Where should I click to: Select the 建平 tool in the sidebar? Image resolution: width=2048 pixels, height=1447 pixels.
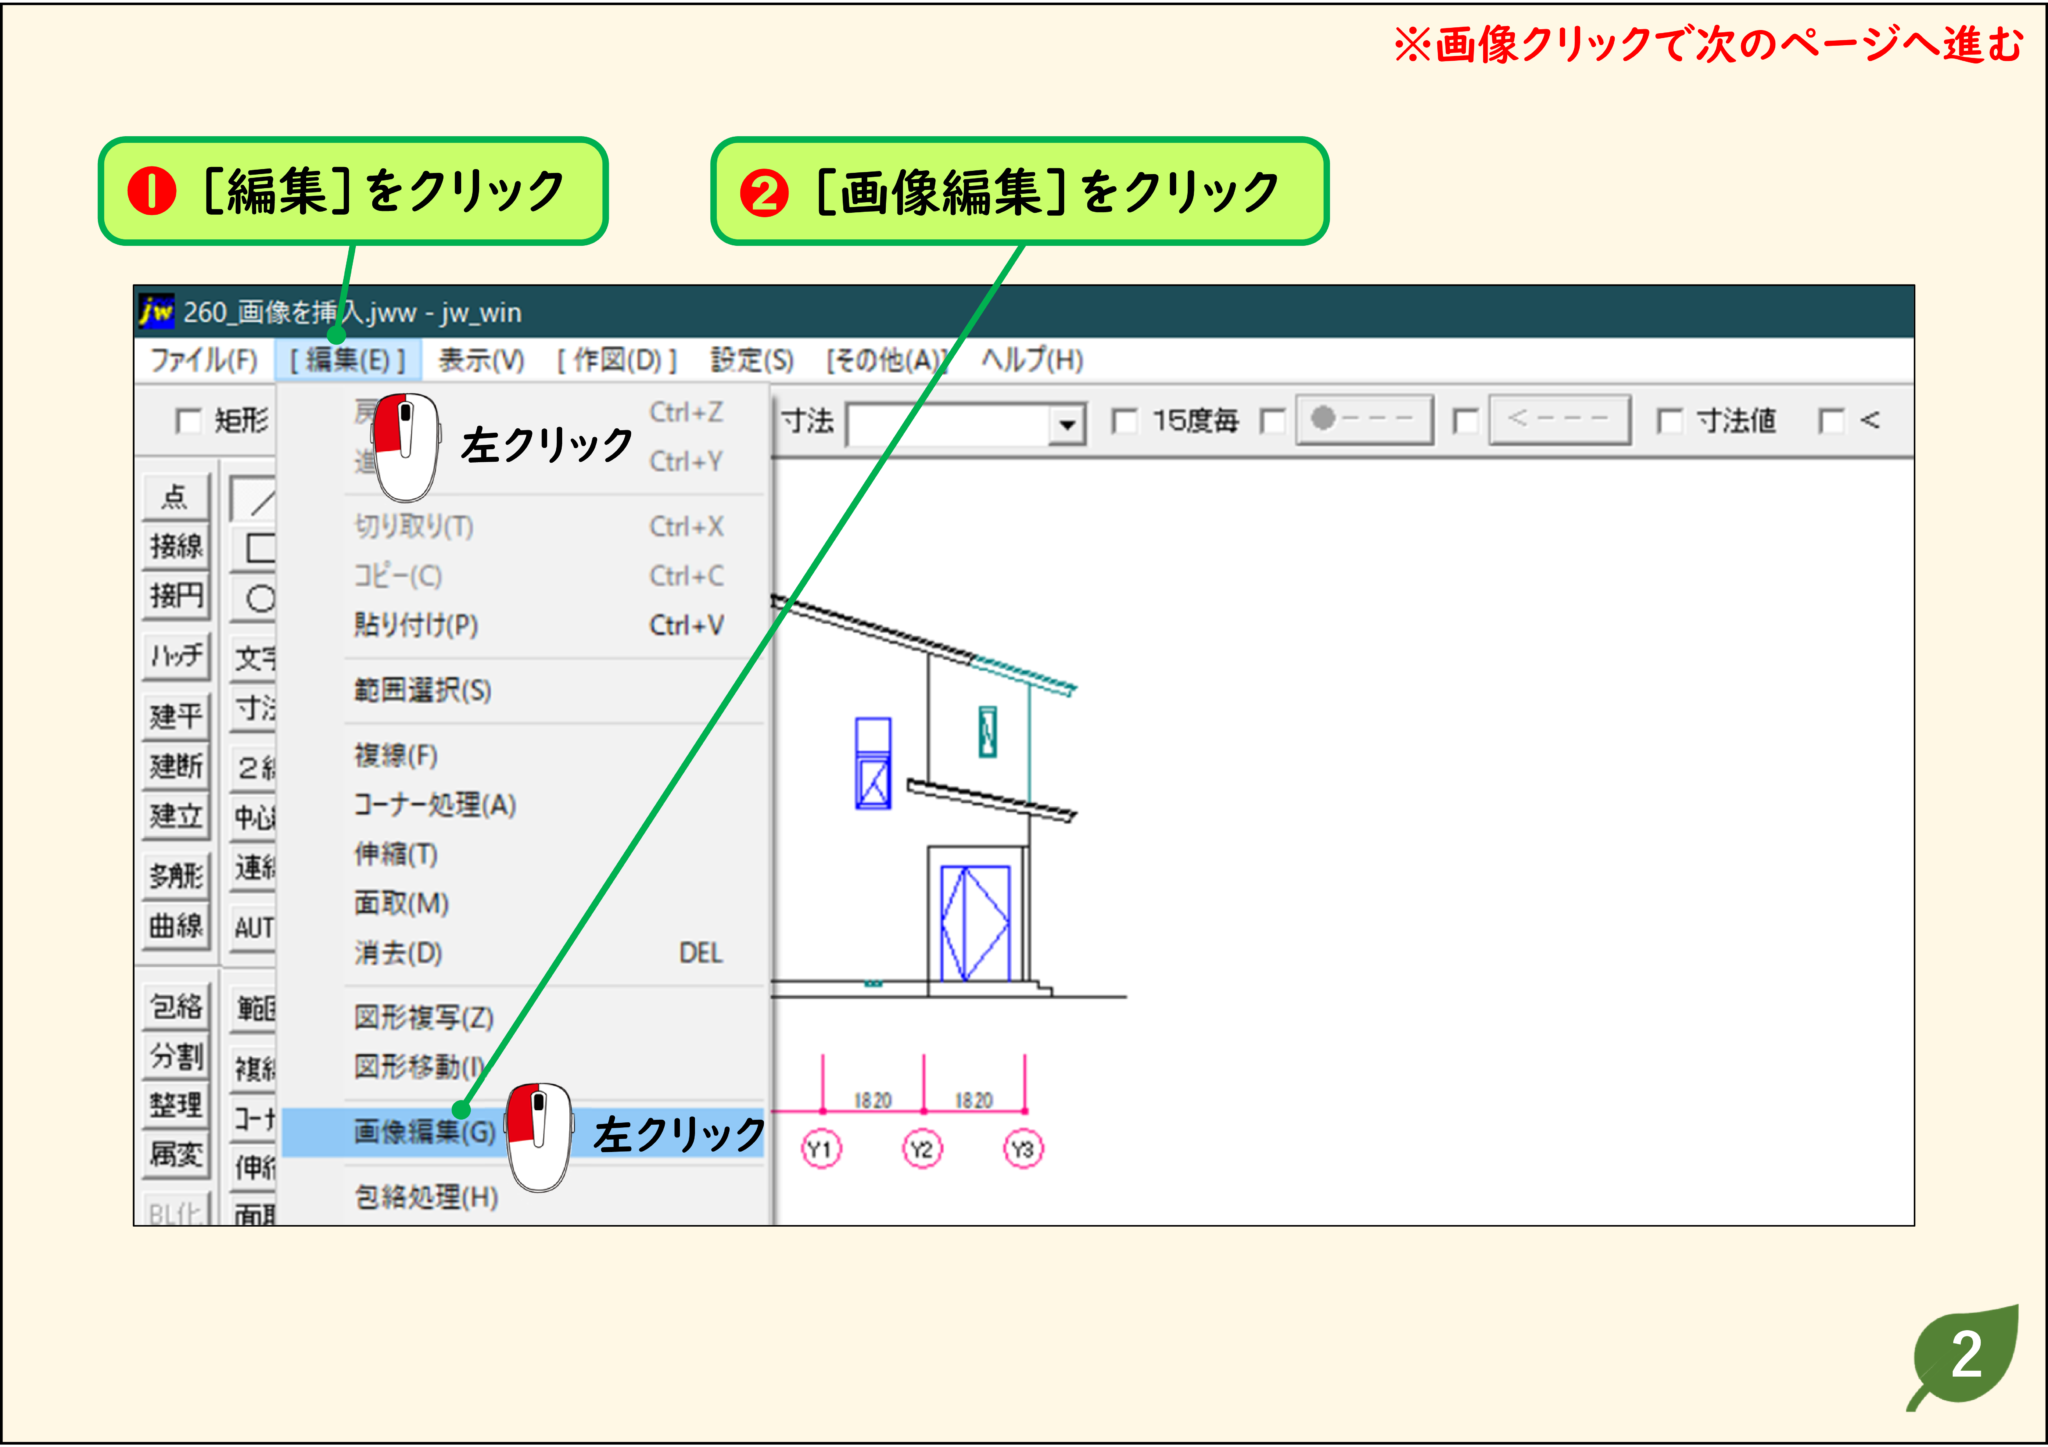tap(175, 715)
